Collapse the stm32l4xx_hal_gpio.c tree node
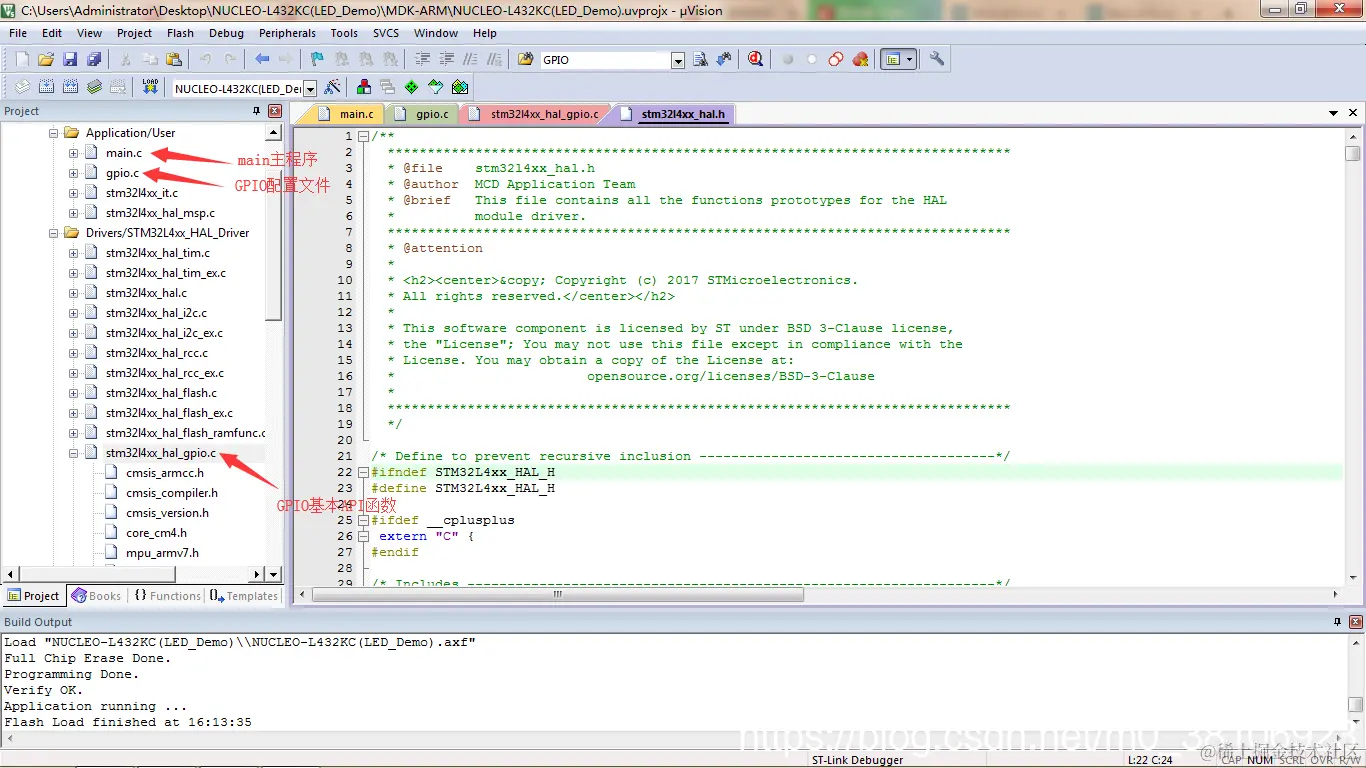Screen dimensions: 1366x768 click(73, 453)
